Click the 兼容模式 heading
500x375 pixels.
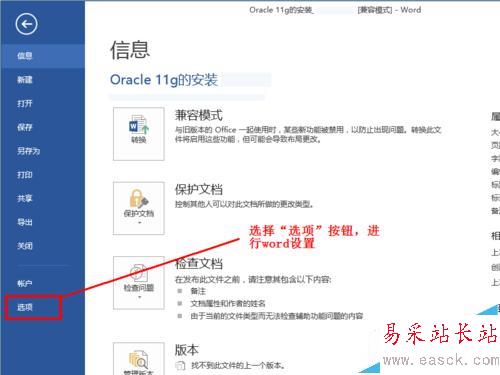click(199, 115)
